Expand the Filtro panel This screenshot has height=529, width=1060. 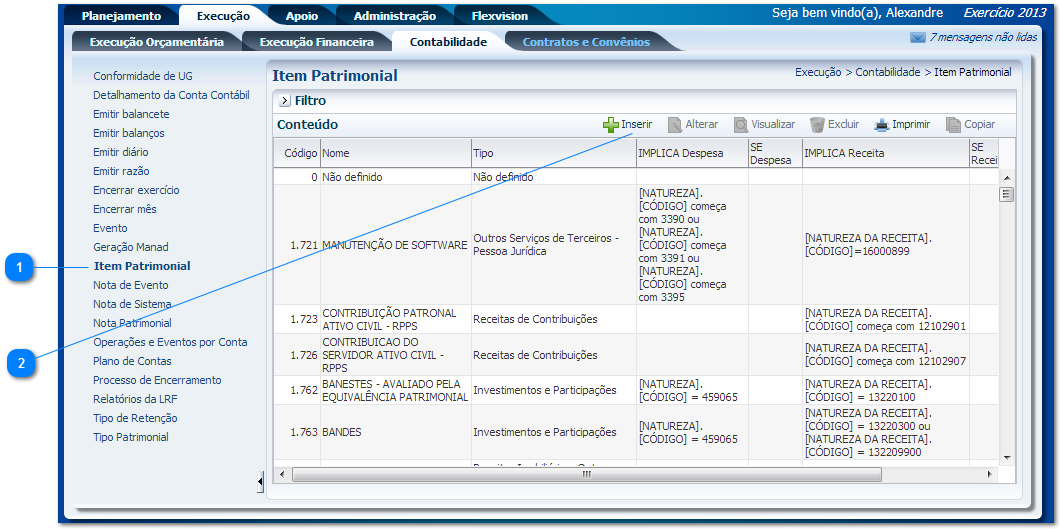click(285, 101)
